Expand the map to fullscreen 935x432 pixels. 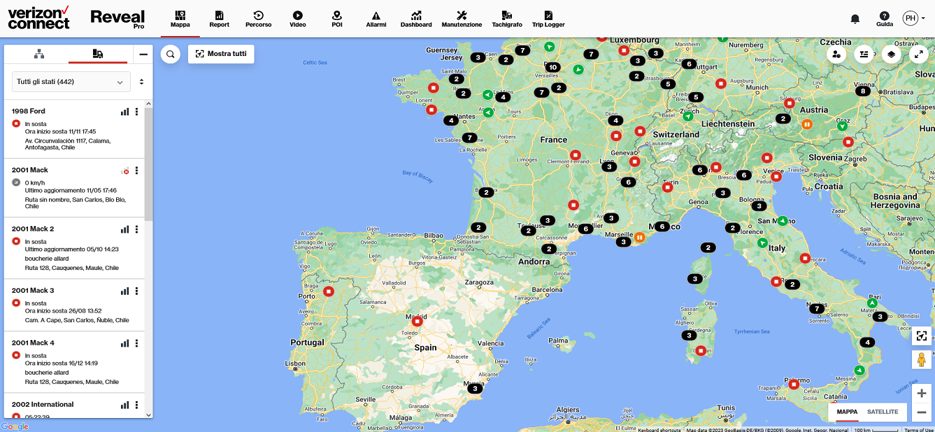918,54
